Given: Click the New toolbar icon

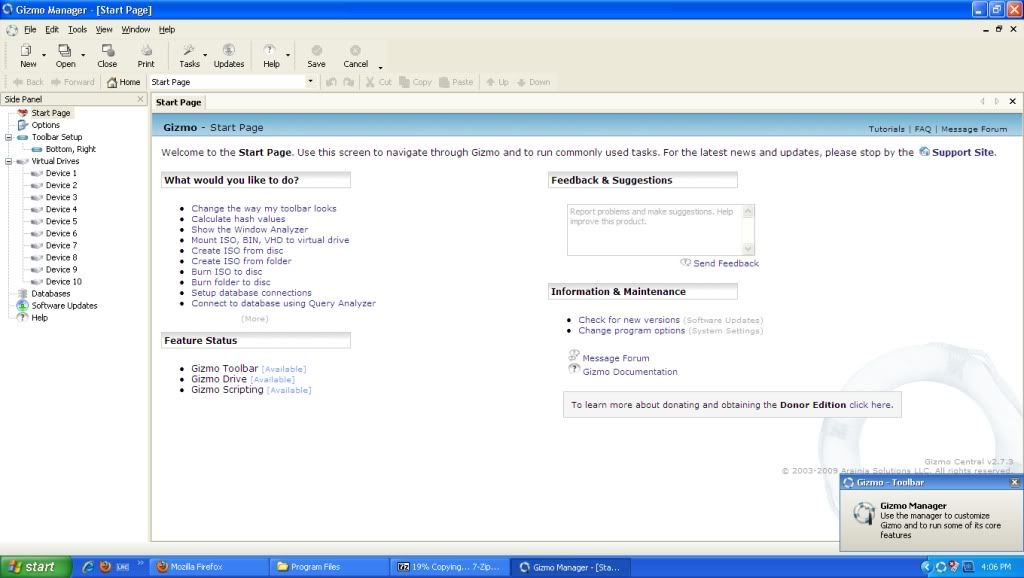Looking at the screenshot, I should click(x=27, y=56).
